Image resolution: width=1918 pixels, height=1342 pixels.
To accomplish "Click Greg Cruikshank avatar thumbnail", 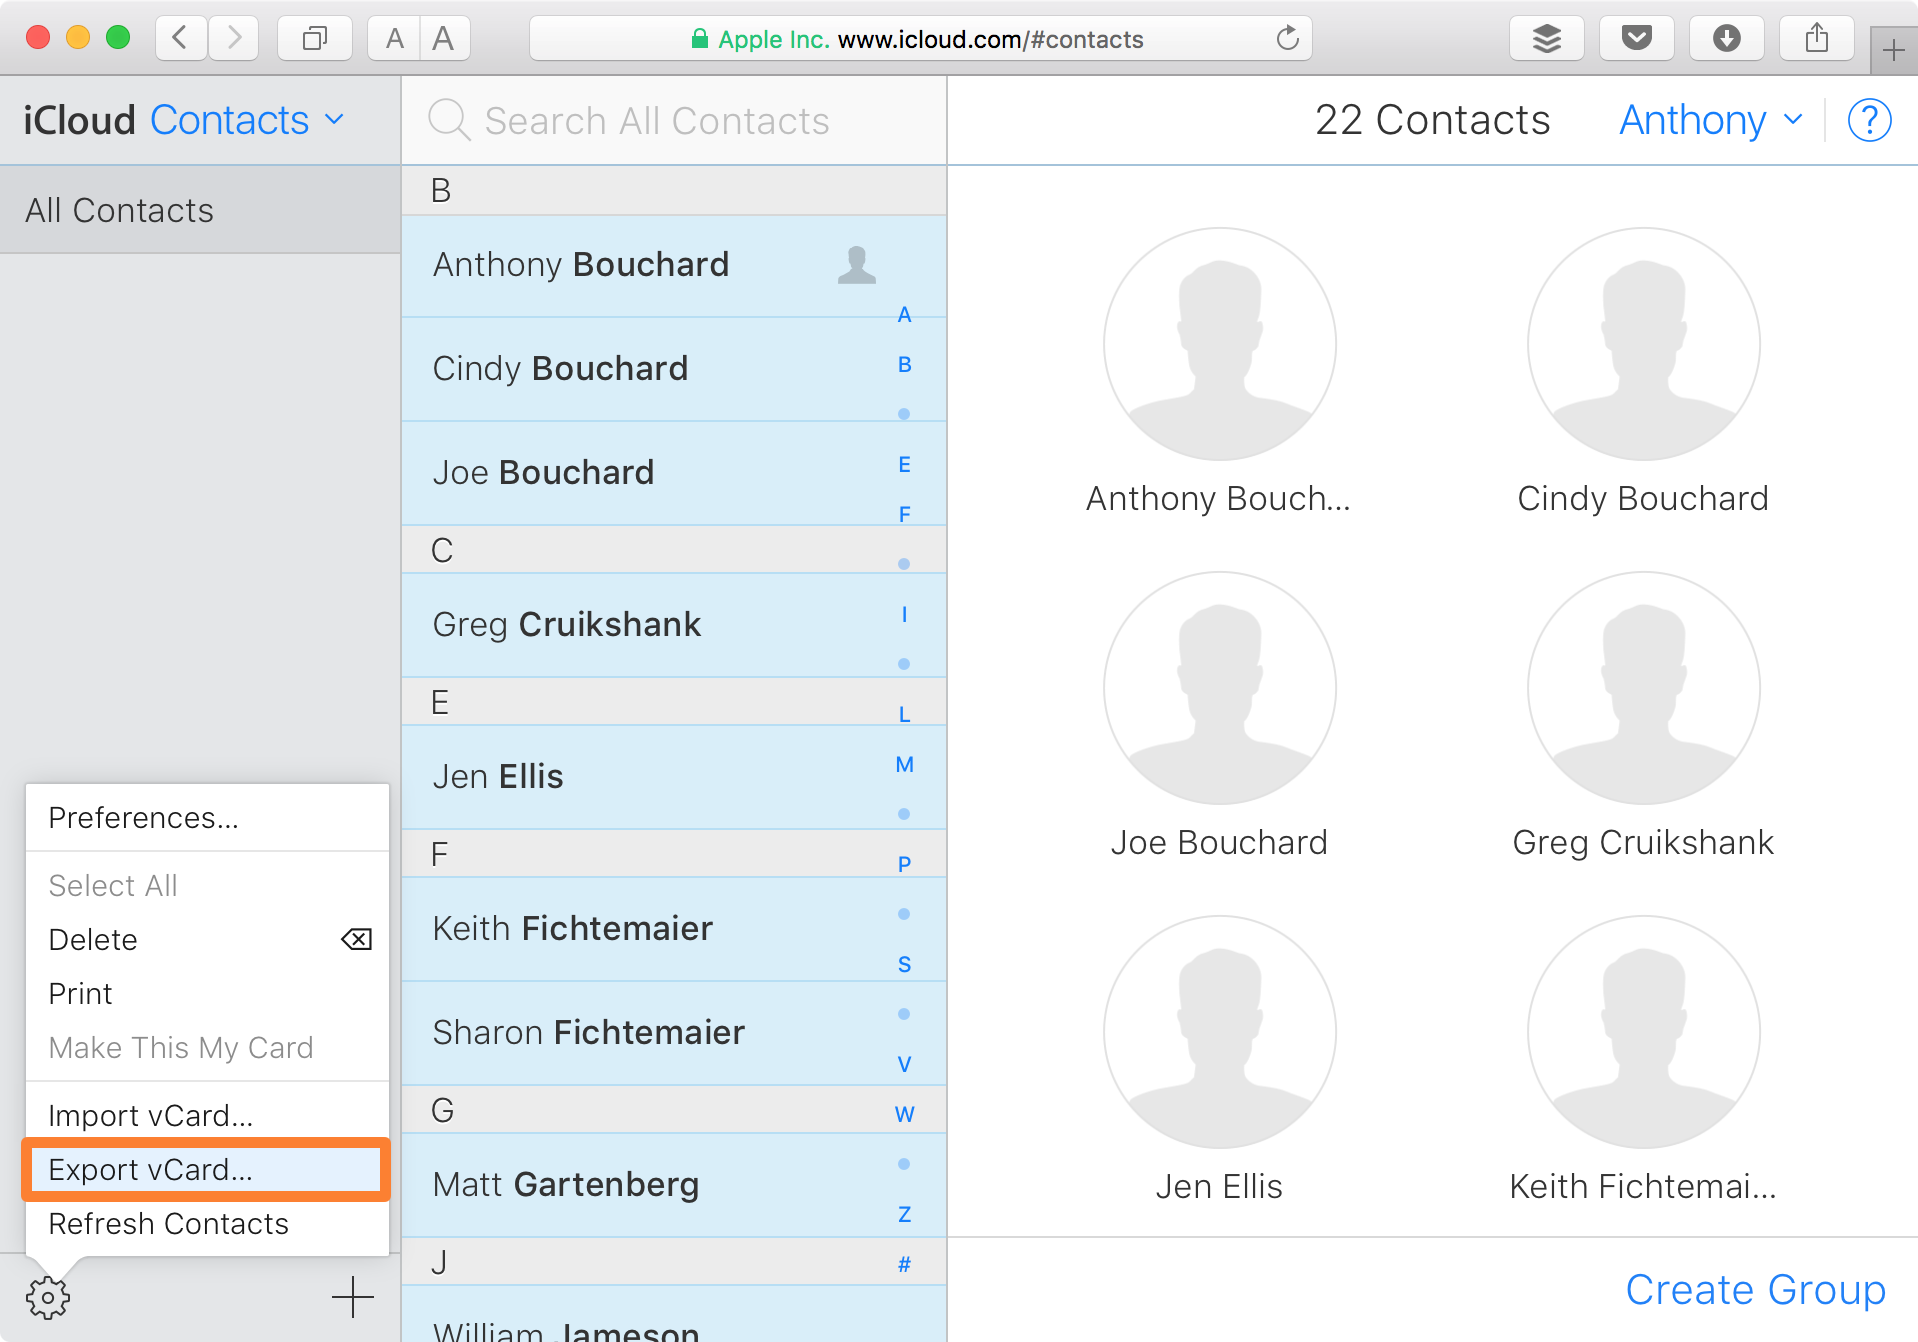I will point(1643,688).
